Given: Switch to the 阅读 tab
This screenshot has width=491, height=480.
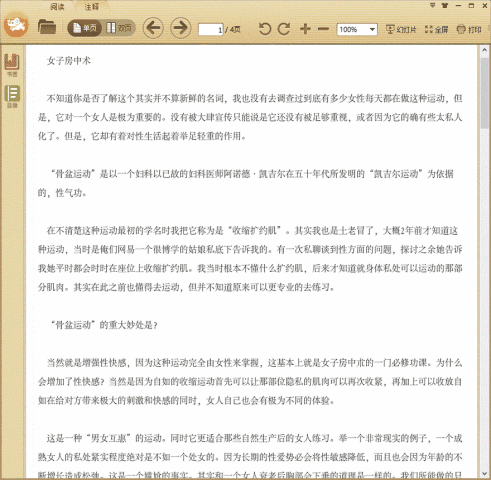Looking at the screenshot, I should tap(57, 7).
